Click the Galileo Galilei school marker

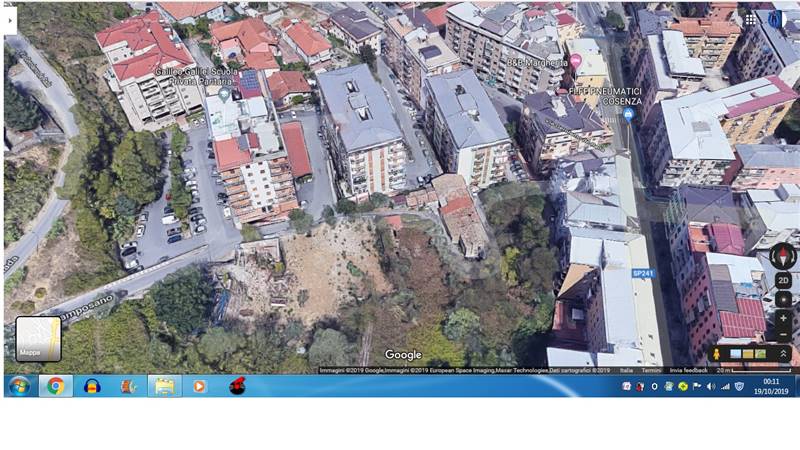coord(224,94)
